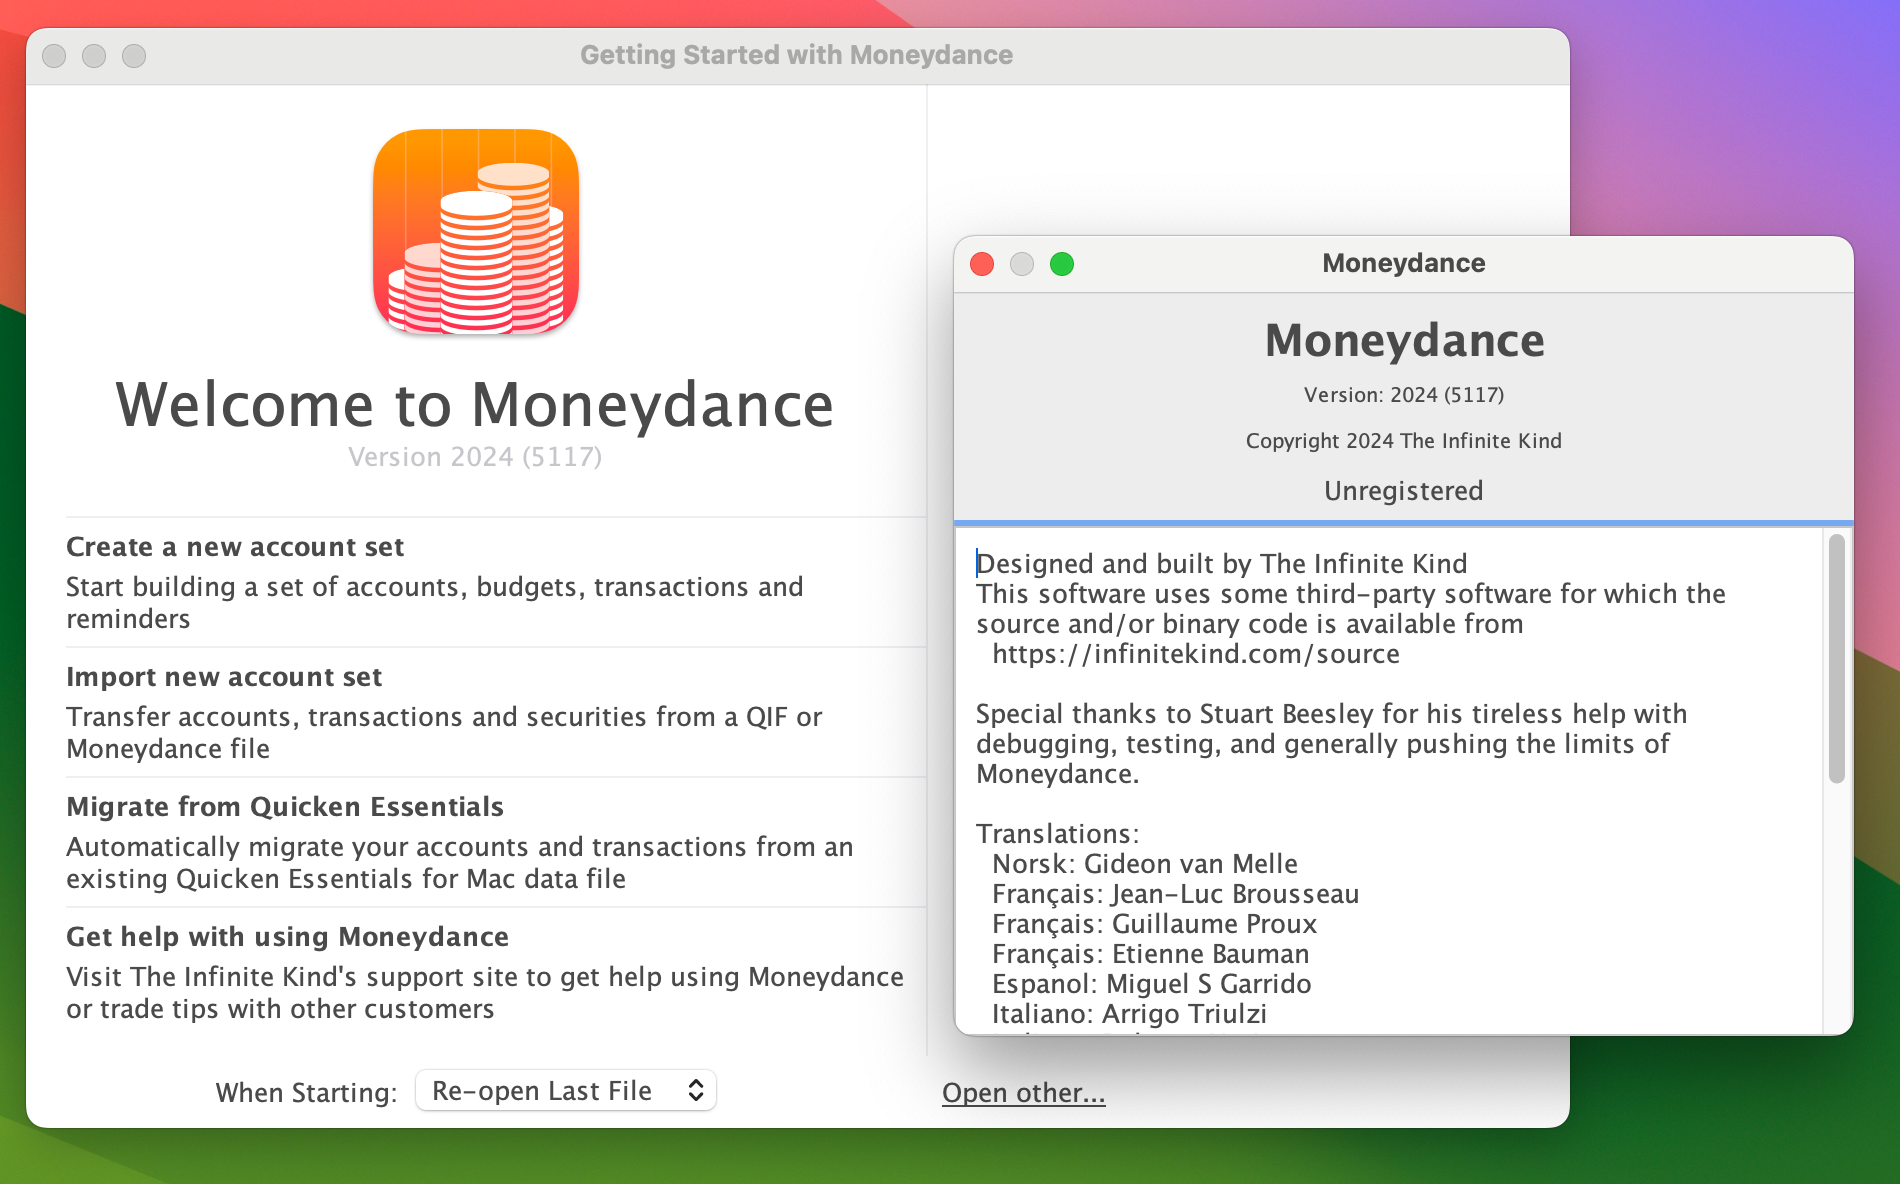Click the About window's disabled minimize button
1900x1184 pixels.
[x=1022, y=264]
